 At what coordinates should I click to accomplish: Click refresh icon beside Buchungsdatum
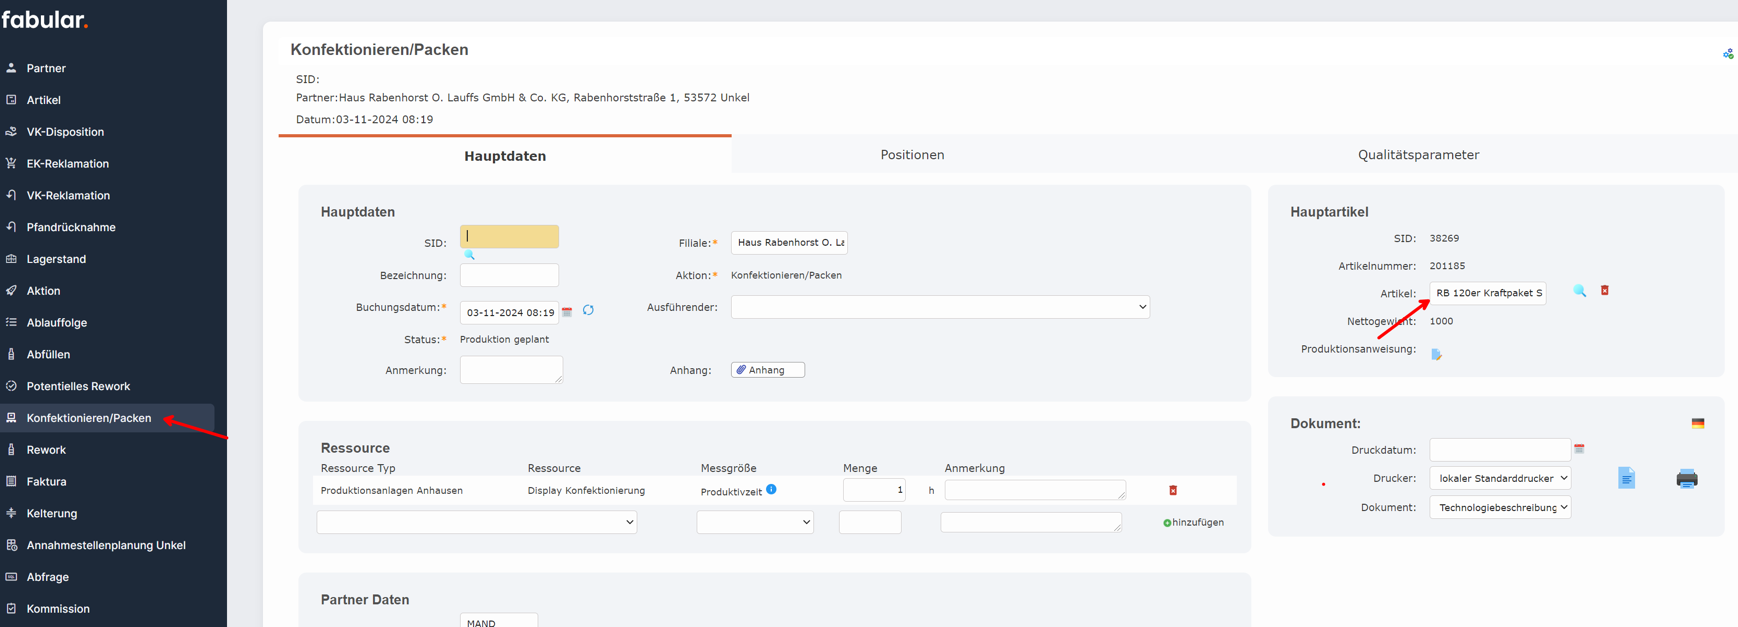point(588,311)
